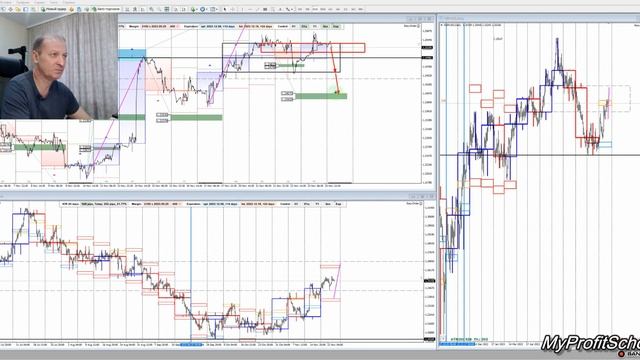This screenshot has width=640, height=360.
Task: Select the vertical line drawing tool
Action: tap(242, 9)
